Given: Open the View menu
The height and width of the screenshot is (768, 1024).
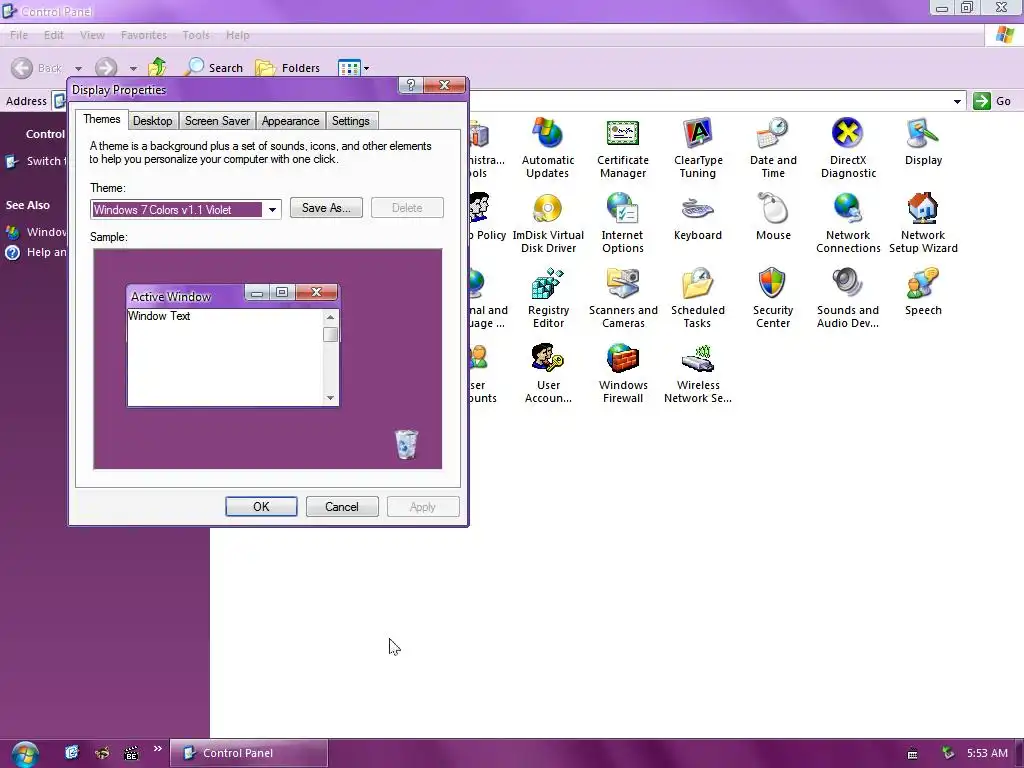Looking at the screenshot, I should coord(92,35).
